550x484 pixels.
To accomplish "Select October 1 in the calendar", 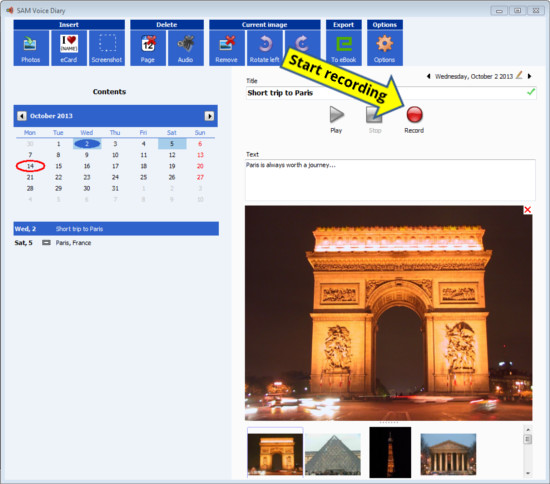I will click(x=59, y=144).
